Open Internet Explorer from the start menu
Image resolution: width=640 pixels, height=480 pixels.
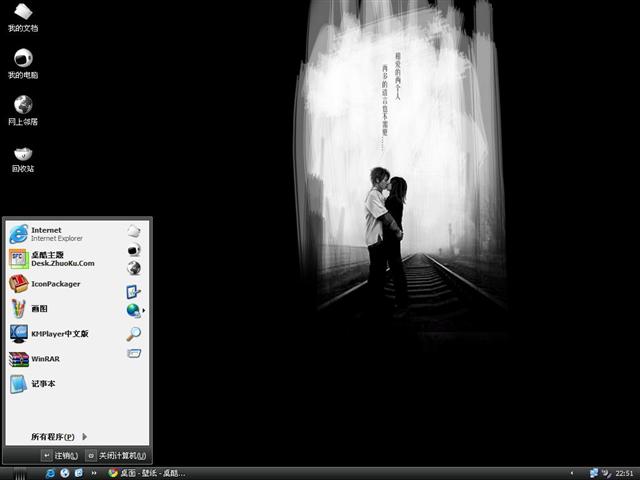[x=45, y=234]
